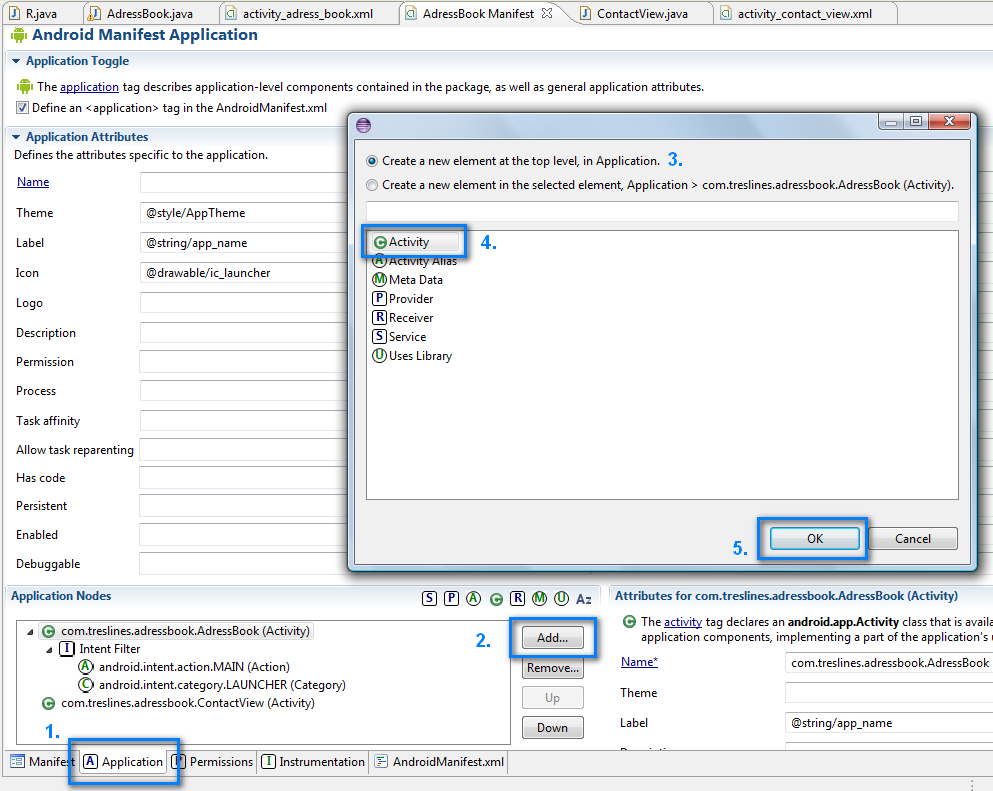Focus the application Name input field

(x=244, y=182)
